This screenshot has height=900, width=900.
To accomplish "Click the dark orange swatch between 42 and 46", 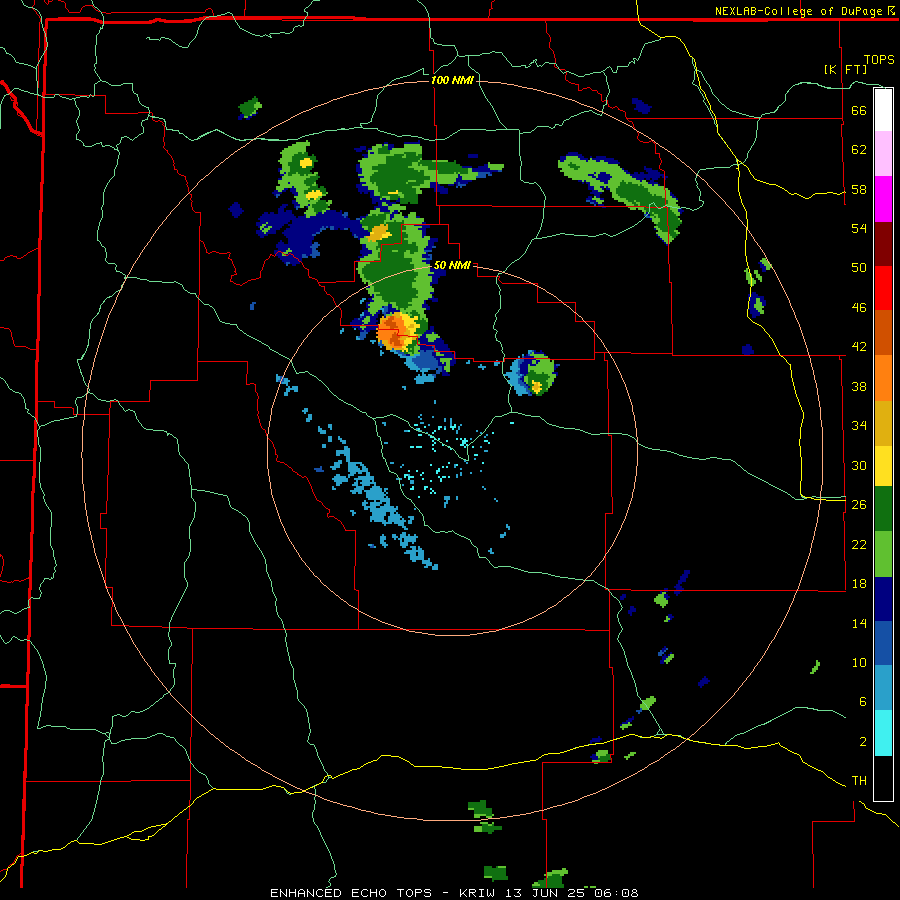I will pyautogui.click(x=883, y=333).
